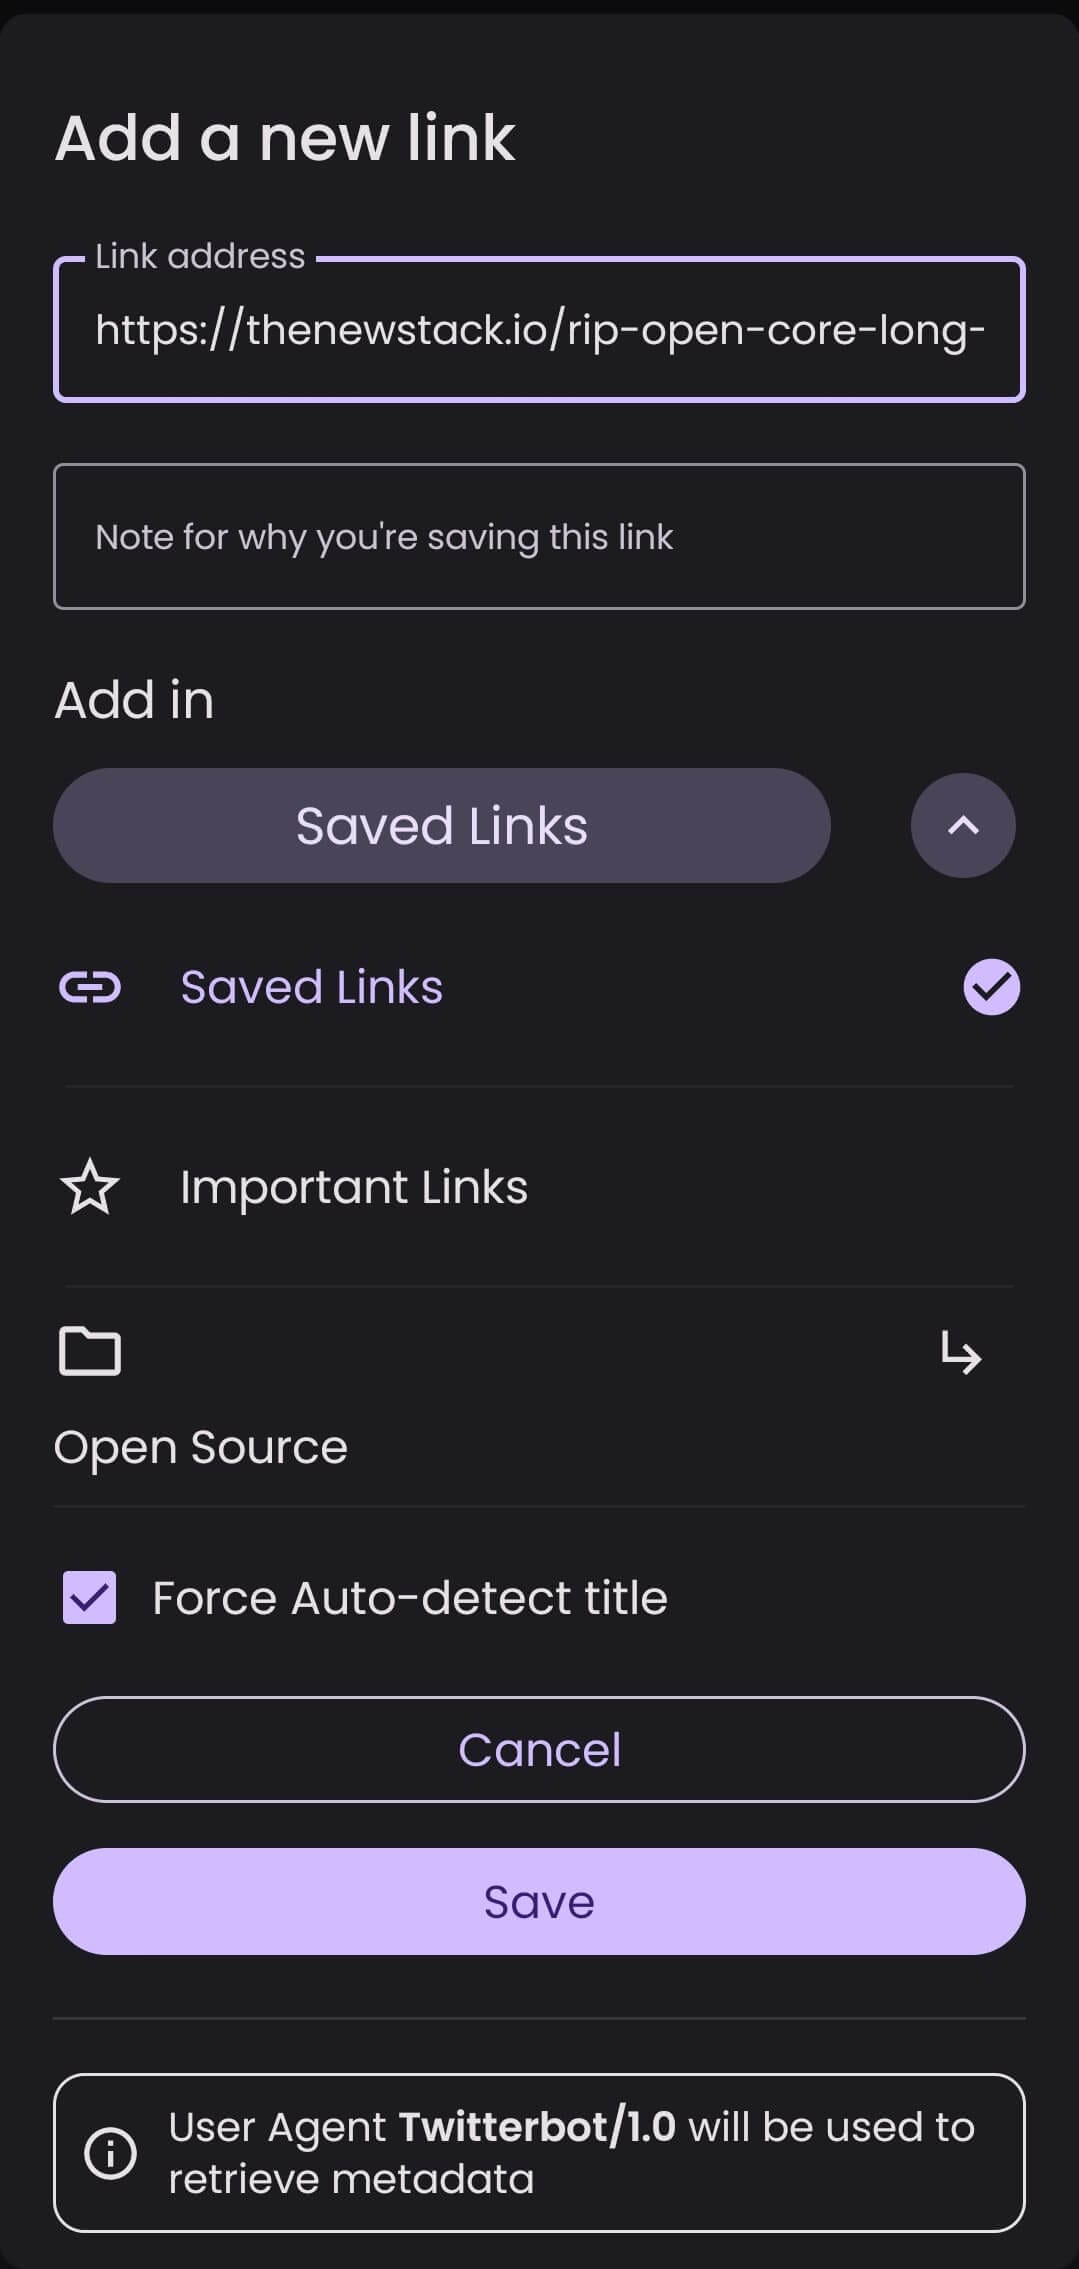Click the sub-folder arrow icon for Open Source
This screenshot has height=2269, width=1079.
click(x=961, y=1354)
